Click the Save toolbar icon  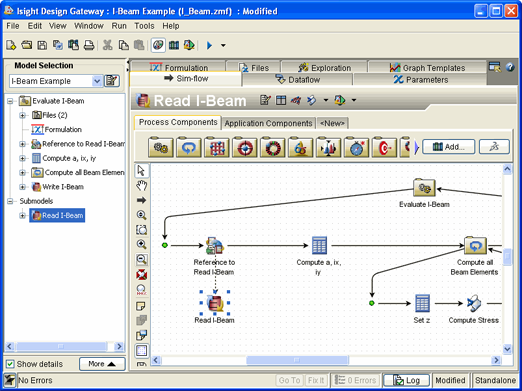(42, 45)
